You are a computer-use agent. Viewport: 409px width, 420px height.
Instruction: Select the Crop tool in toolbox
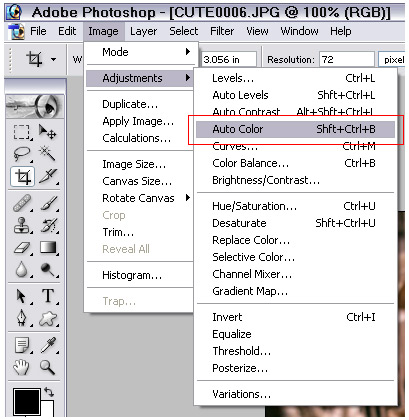22,176
